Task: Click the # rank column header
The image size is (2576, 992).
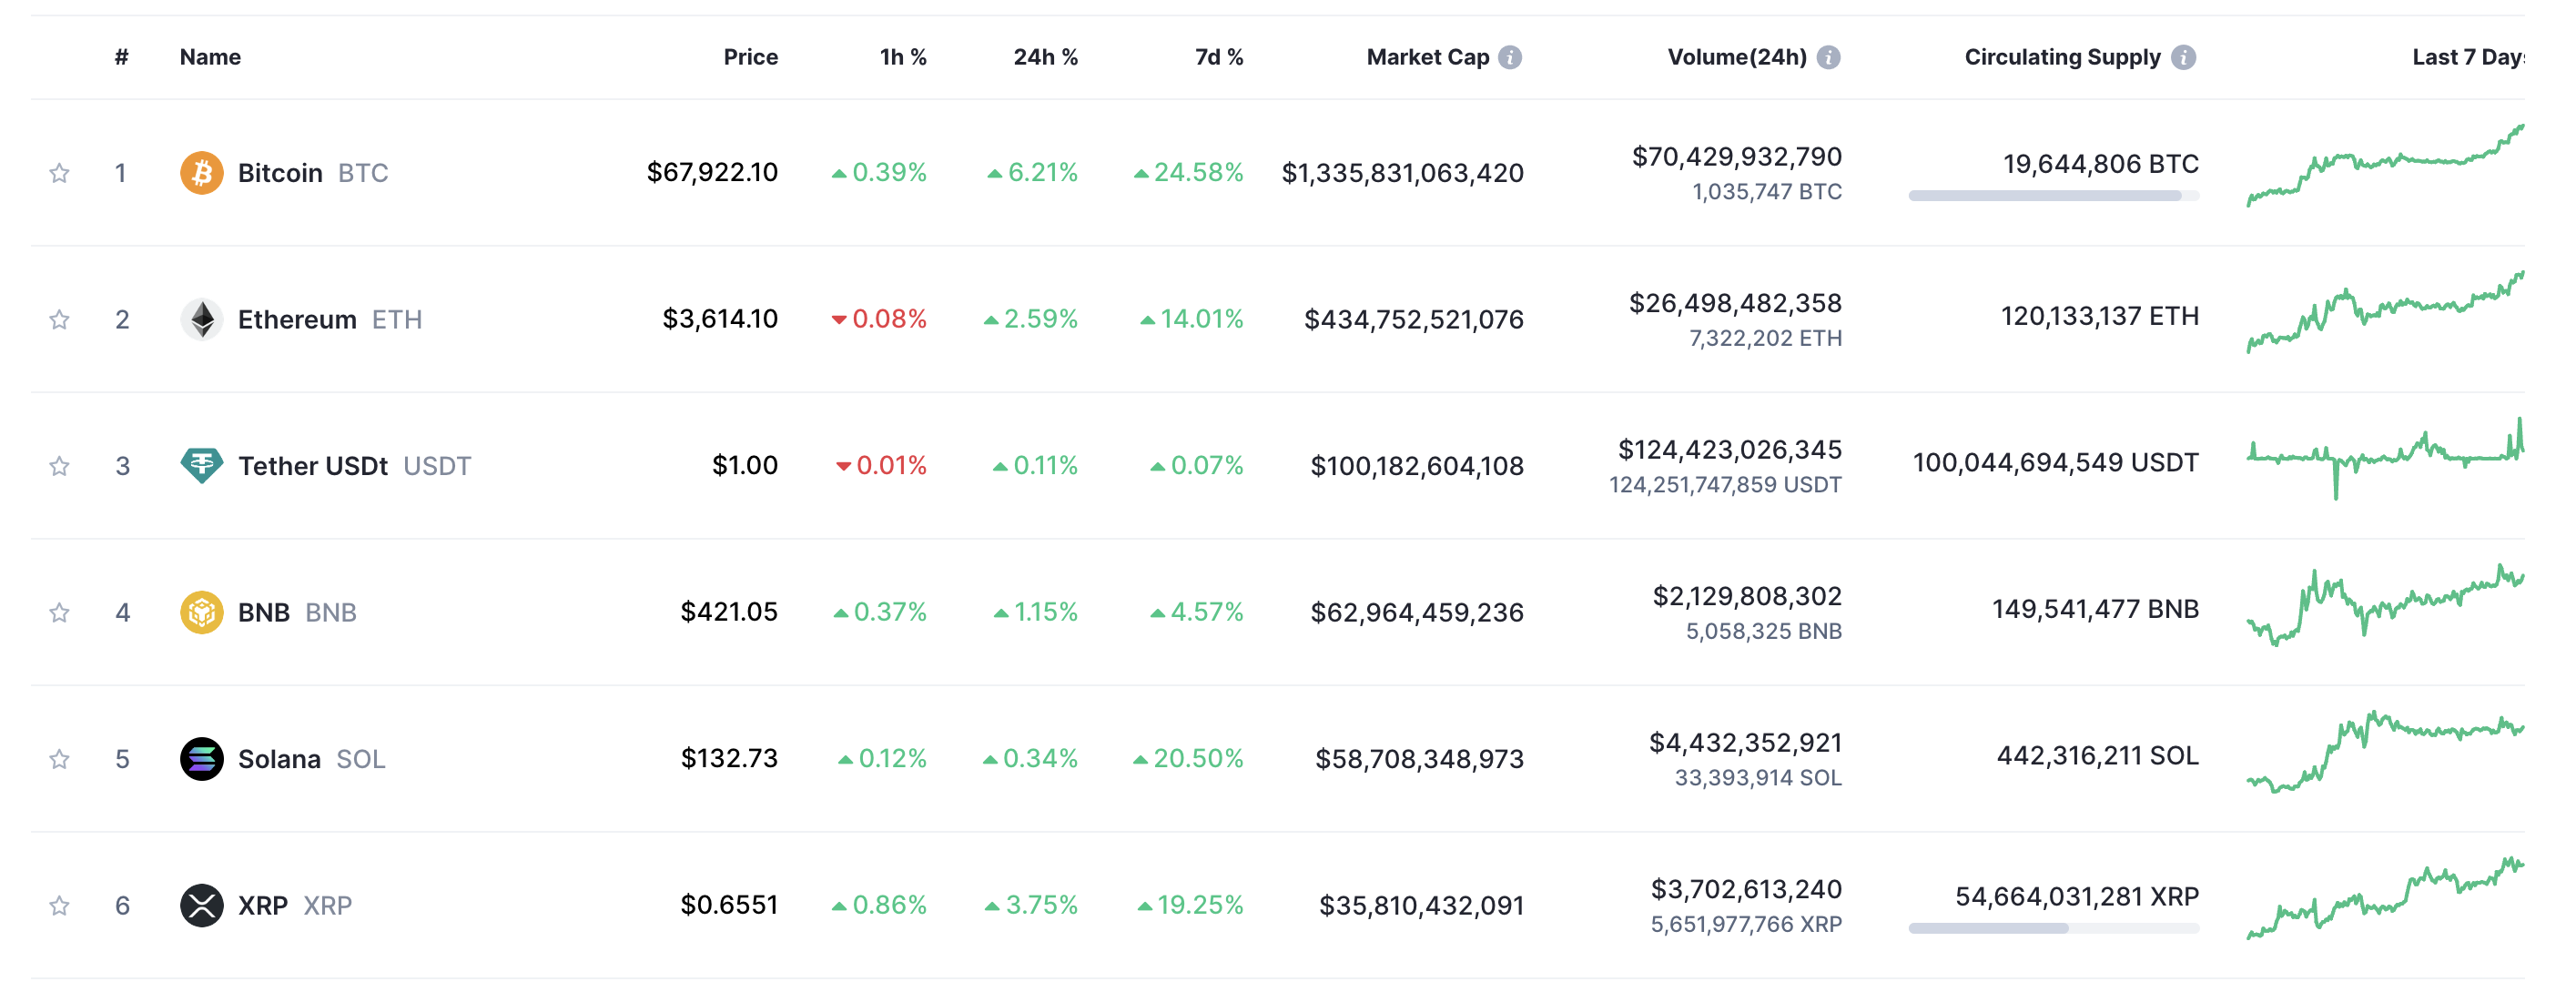Action: click(121, 58)
